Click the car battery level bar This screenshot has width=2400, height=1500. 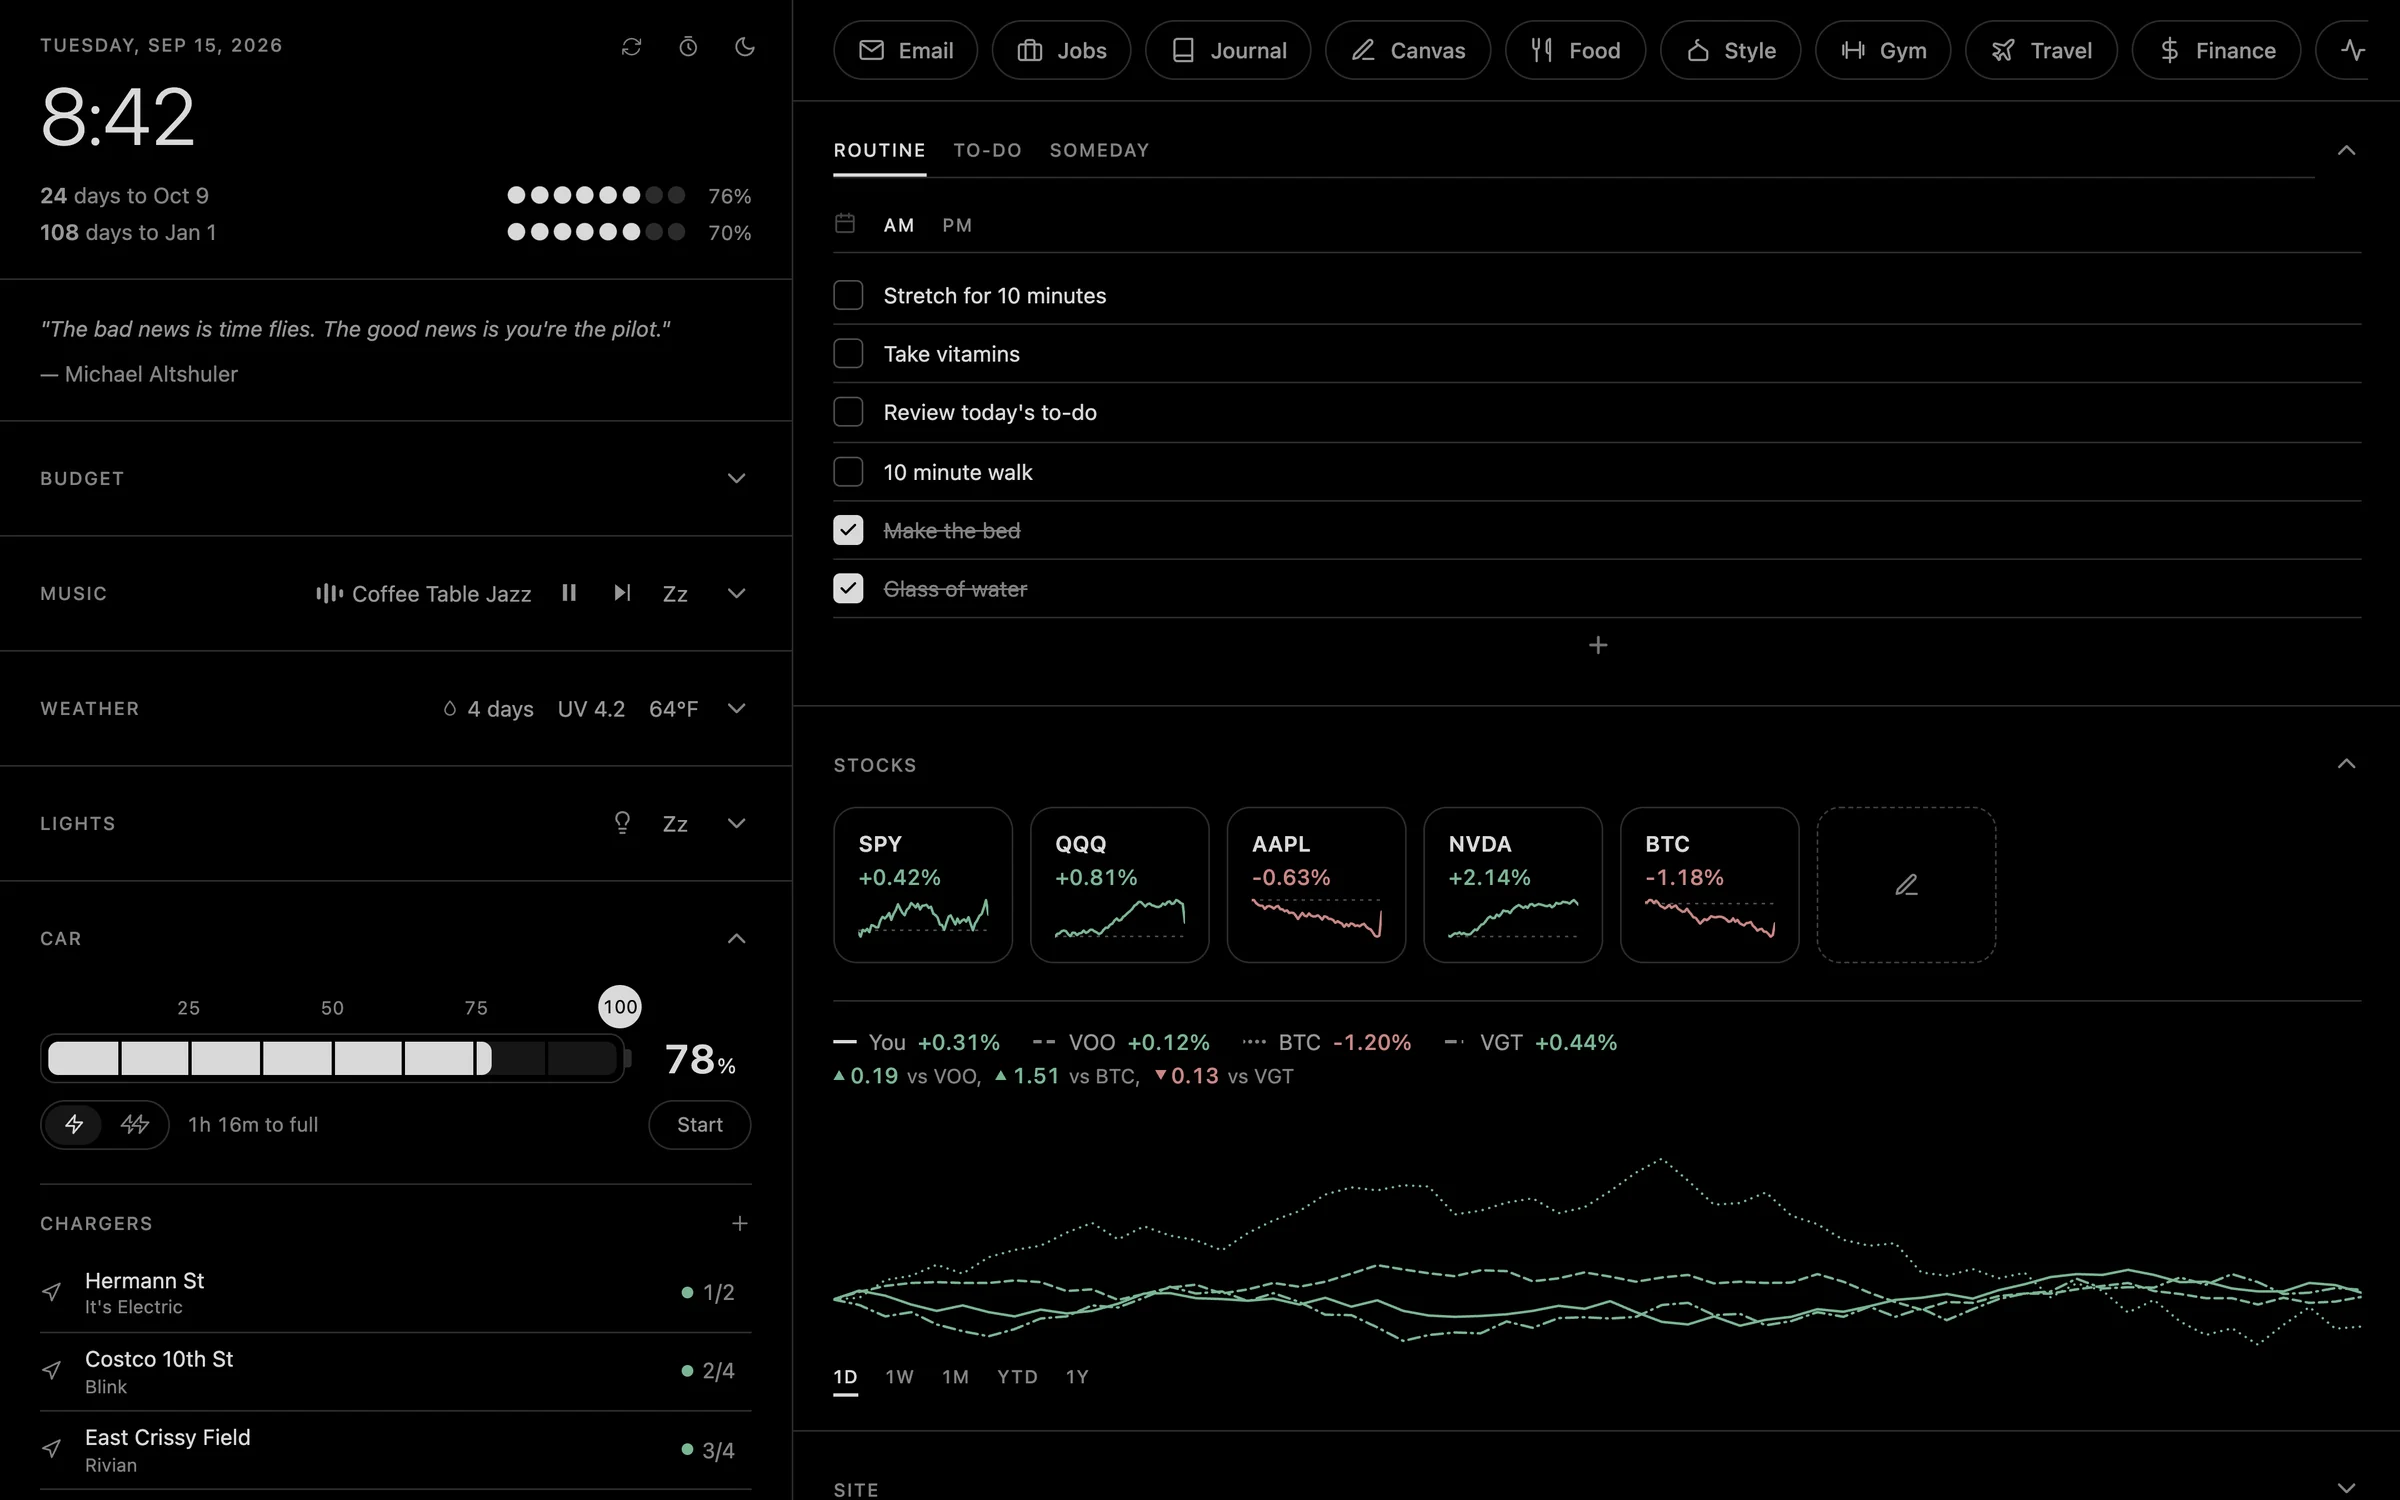coord(334,1058)
